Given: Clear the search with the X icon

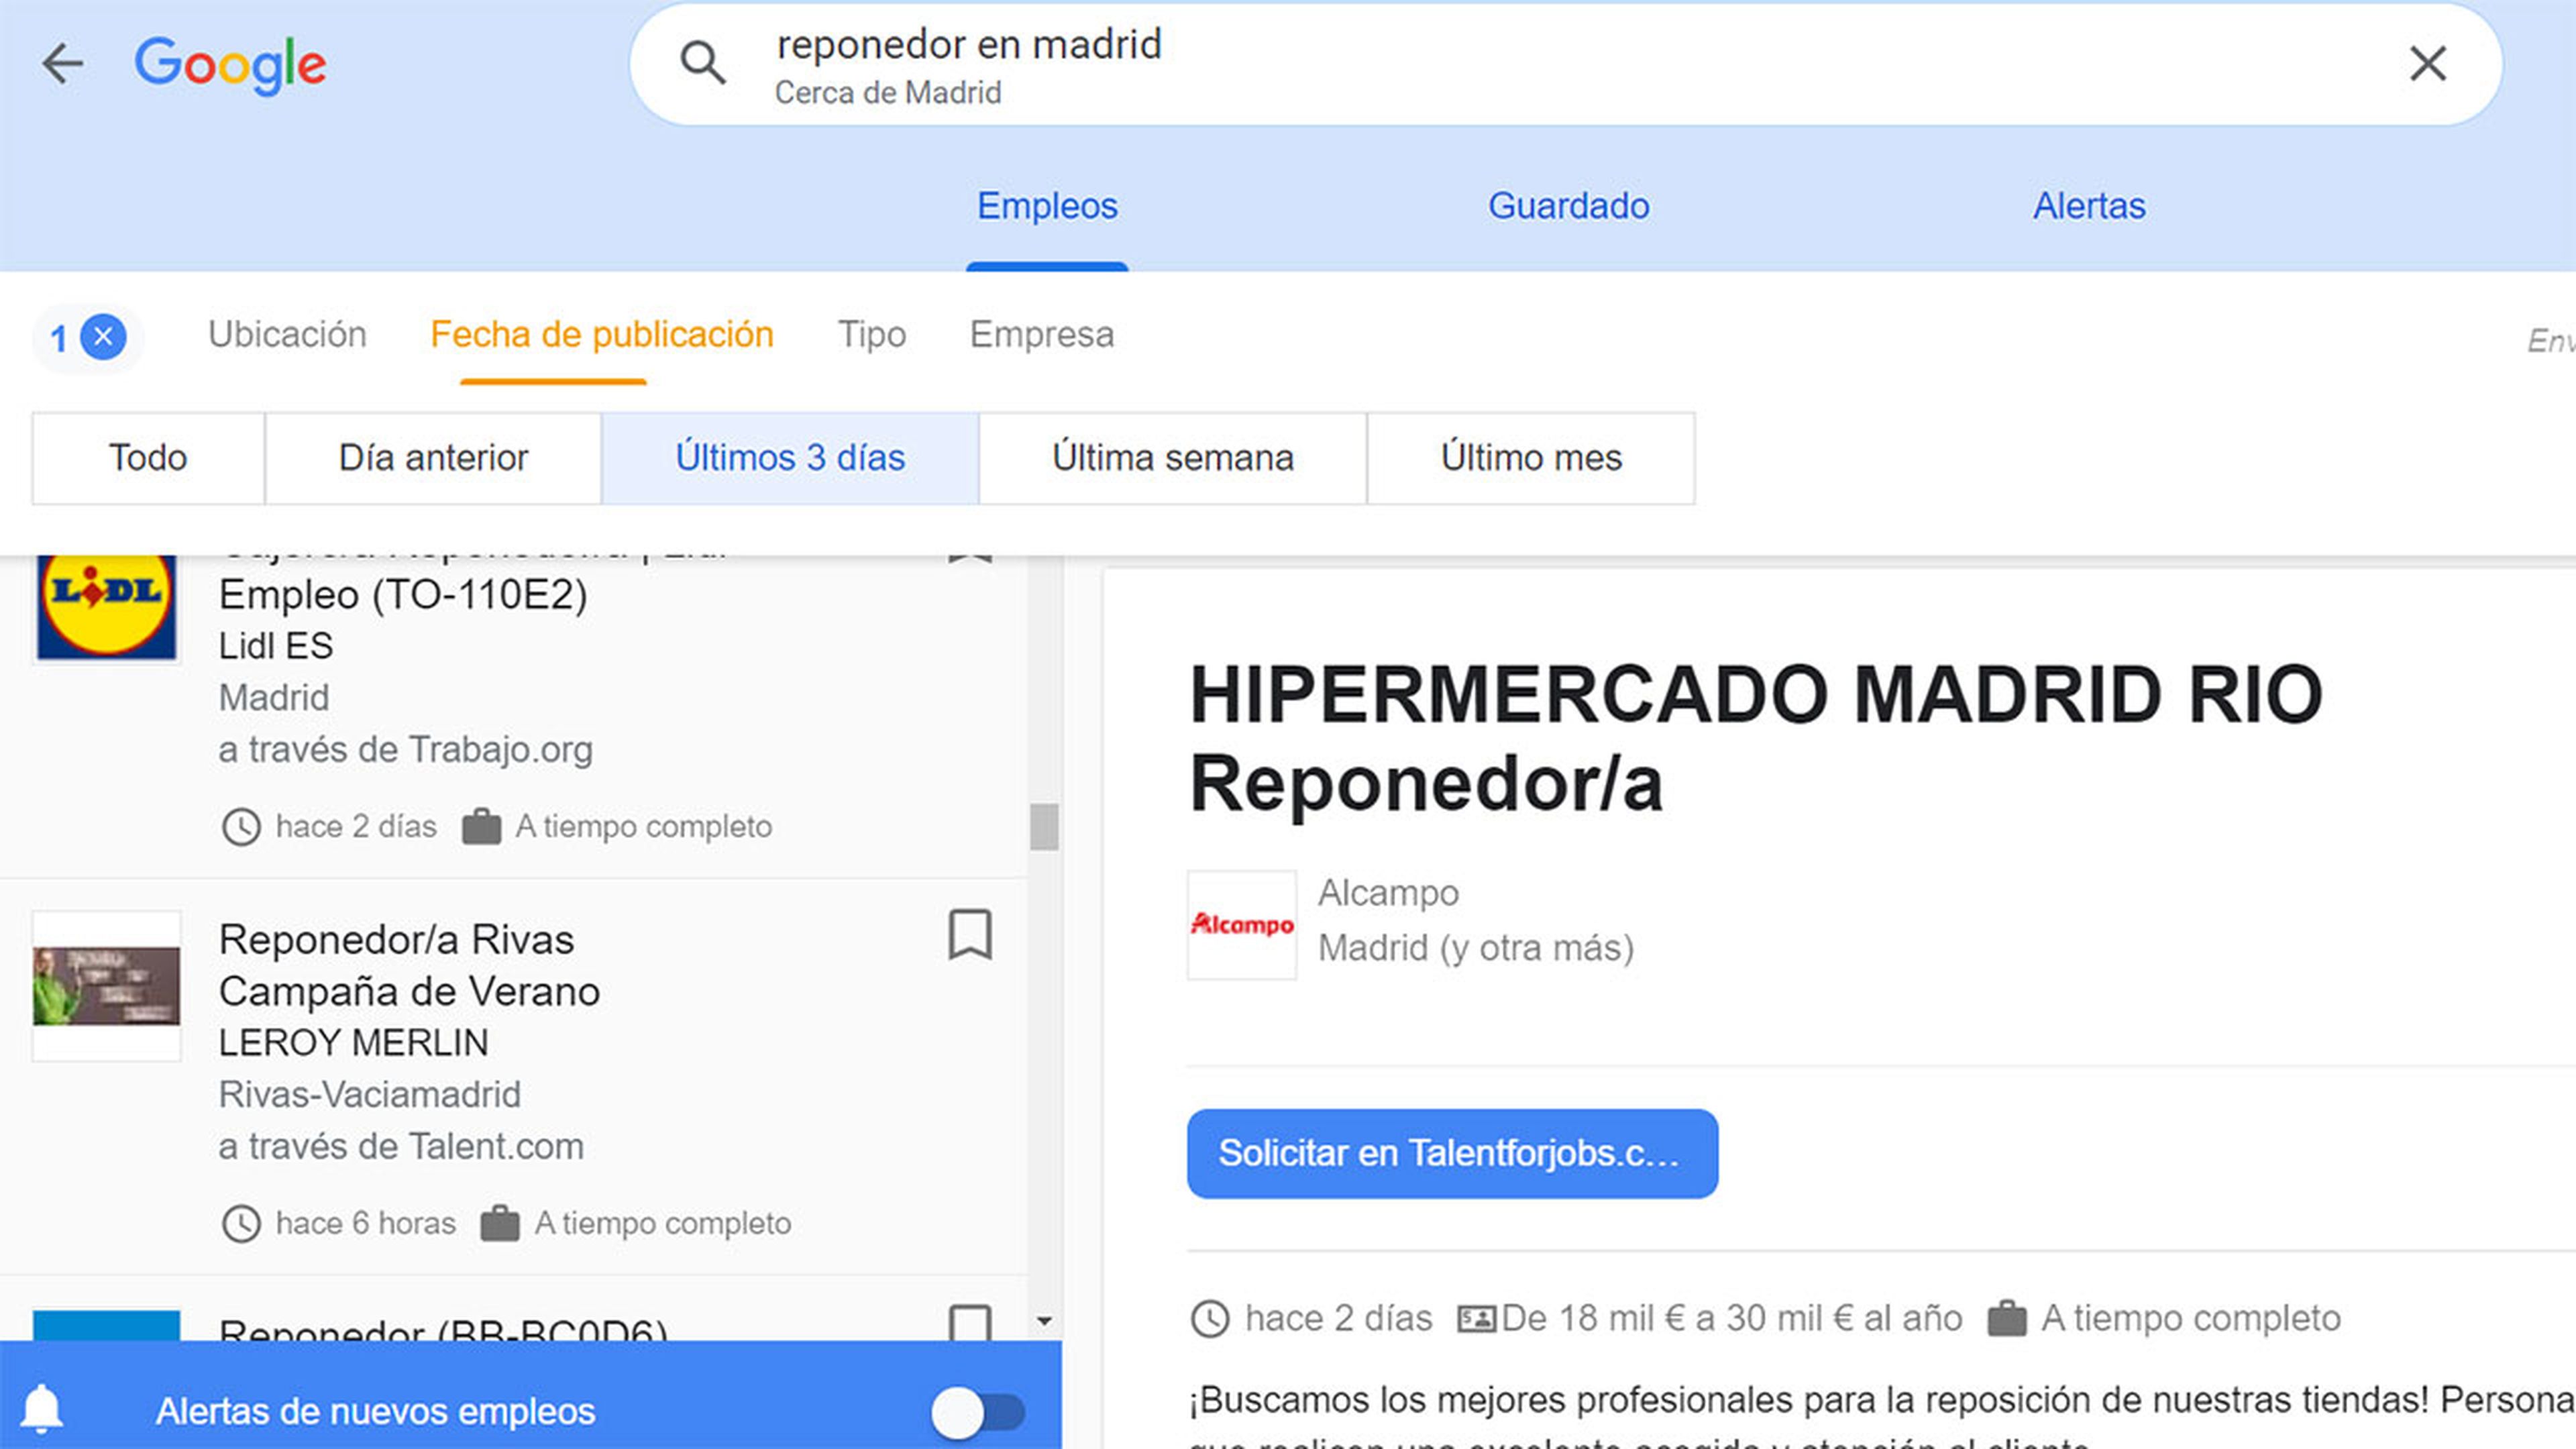Looking at the screenshot, I should (2427, 64).
